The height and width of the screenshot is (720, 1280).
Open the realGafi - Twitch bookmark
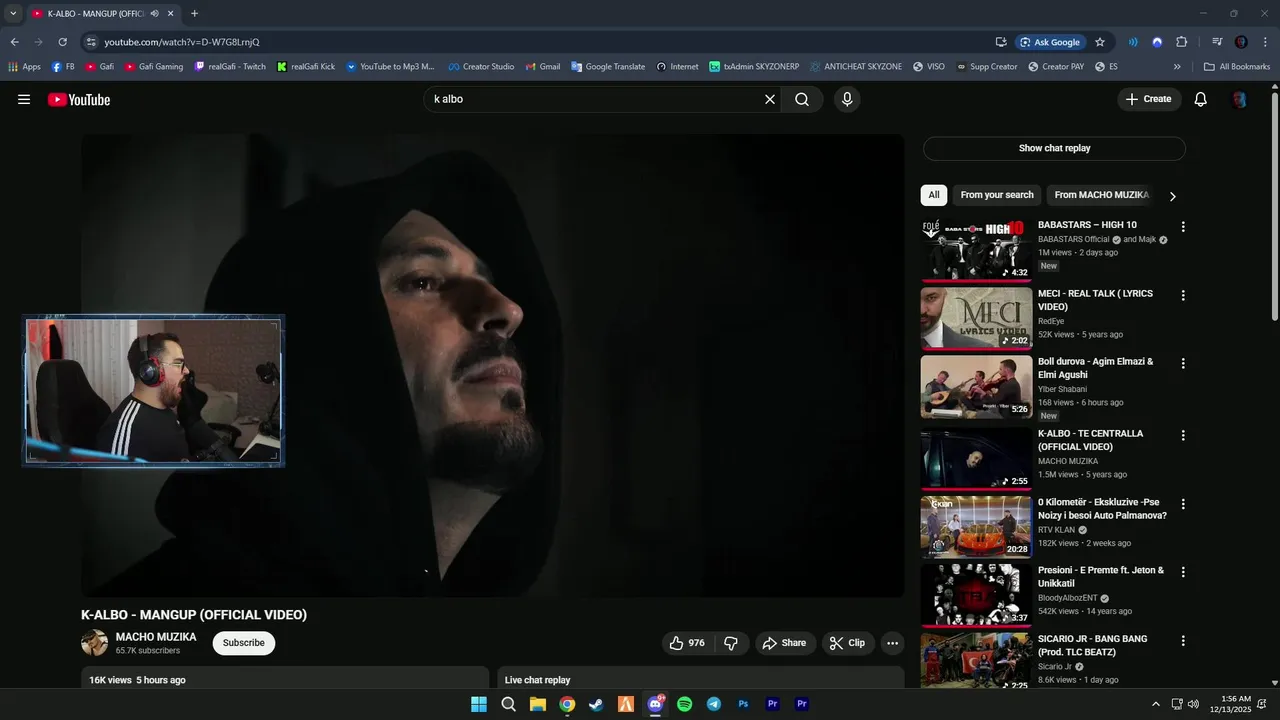tap(230, 67)
